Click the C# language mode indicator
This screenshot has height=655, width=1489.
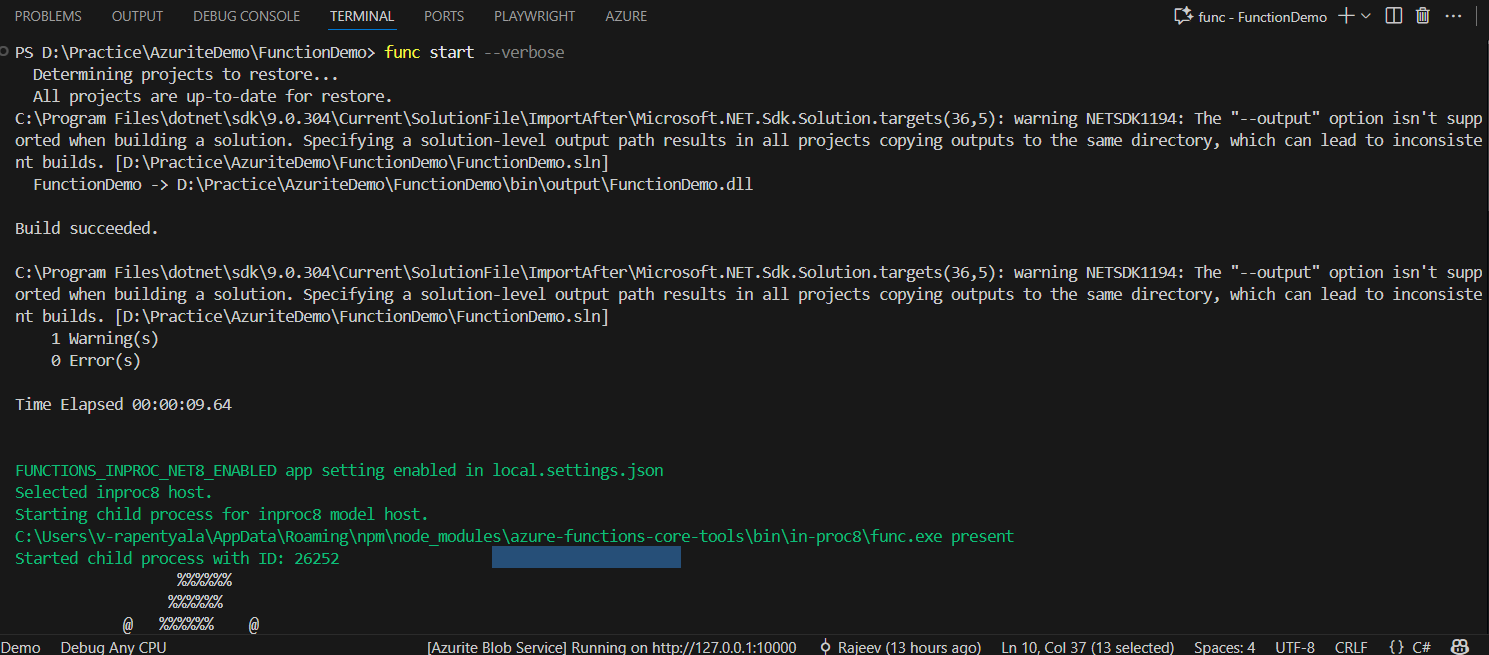click(1421, 647)
